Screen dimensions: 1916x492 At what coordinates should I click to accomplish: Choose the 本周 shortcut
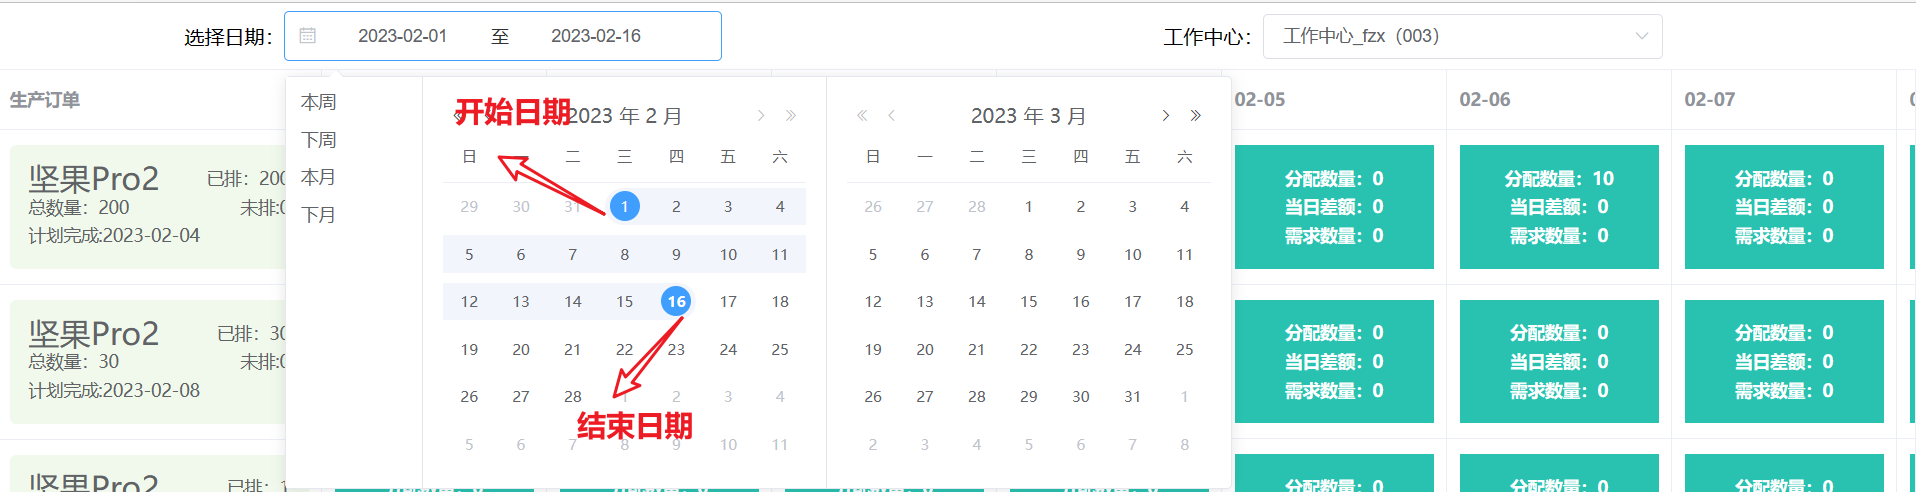pos(319,102)
